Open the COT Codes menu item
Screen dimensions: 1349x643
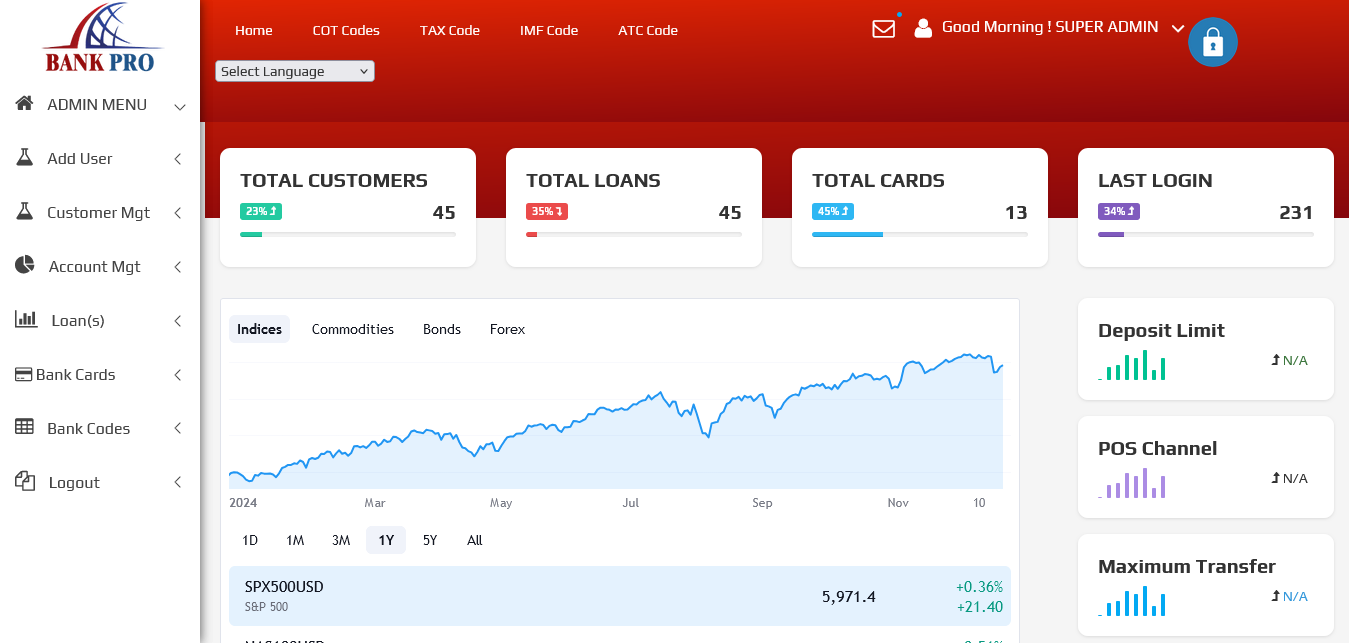pyautogui.click(x=346, y=30)
